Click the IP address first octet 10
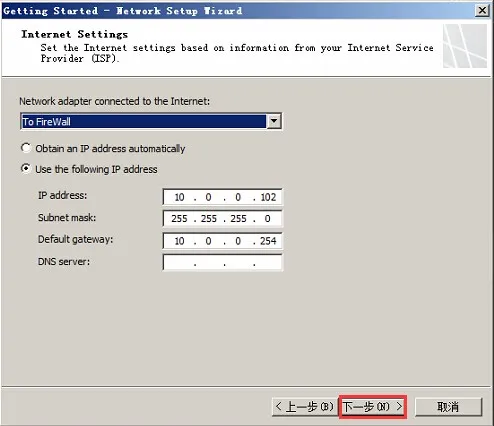 point(179,197)
